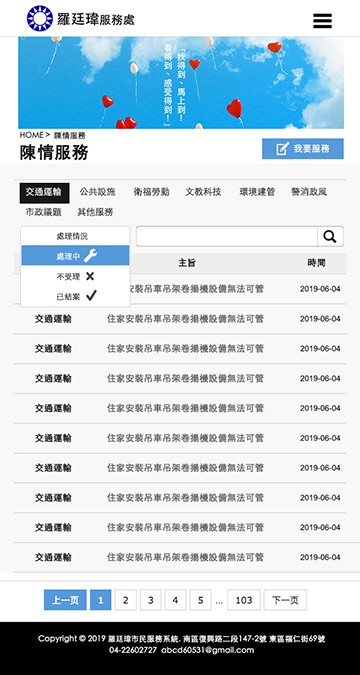
Task: Open the hamburger menu
Action: tap(323, 21)
